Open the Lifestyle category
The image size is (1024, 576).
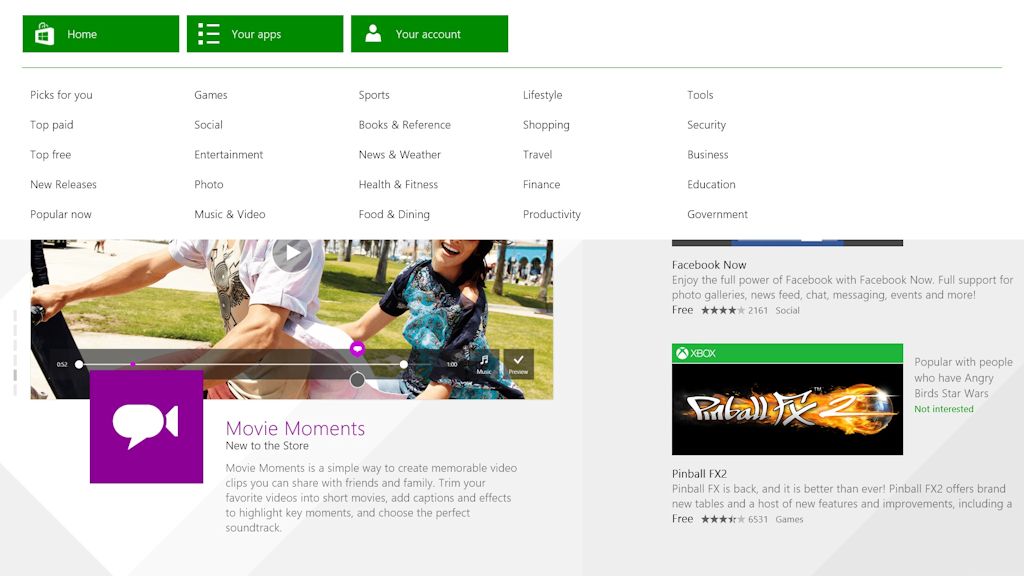[543, 95]
